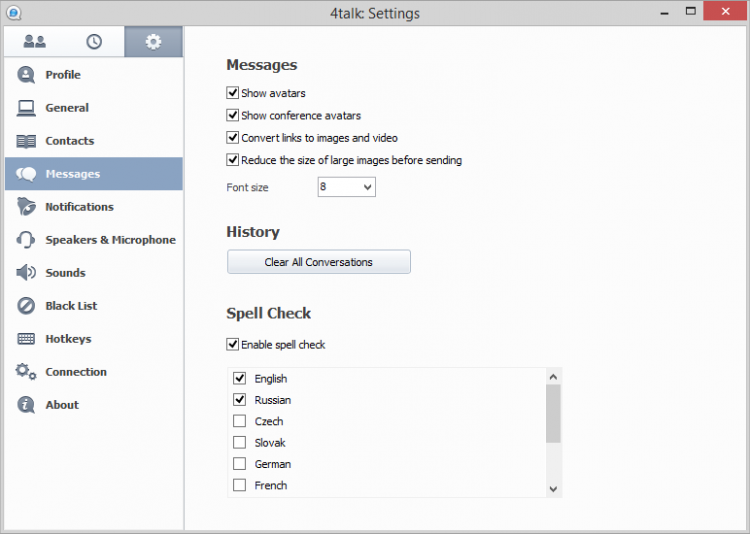Select the Notifications sidebar icon
This screenshot has height=534, width=750.
[x=26, y=207]
